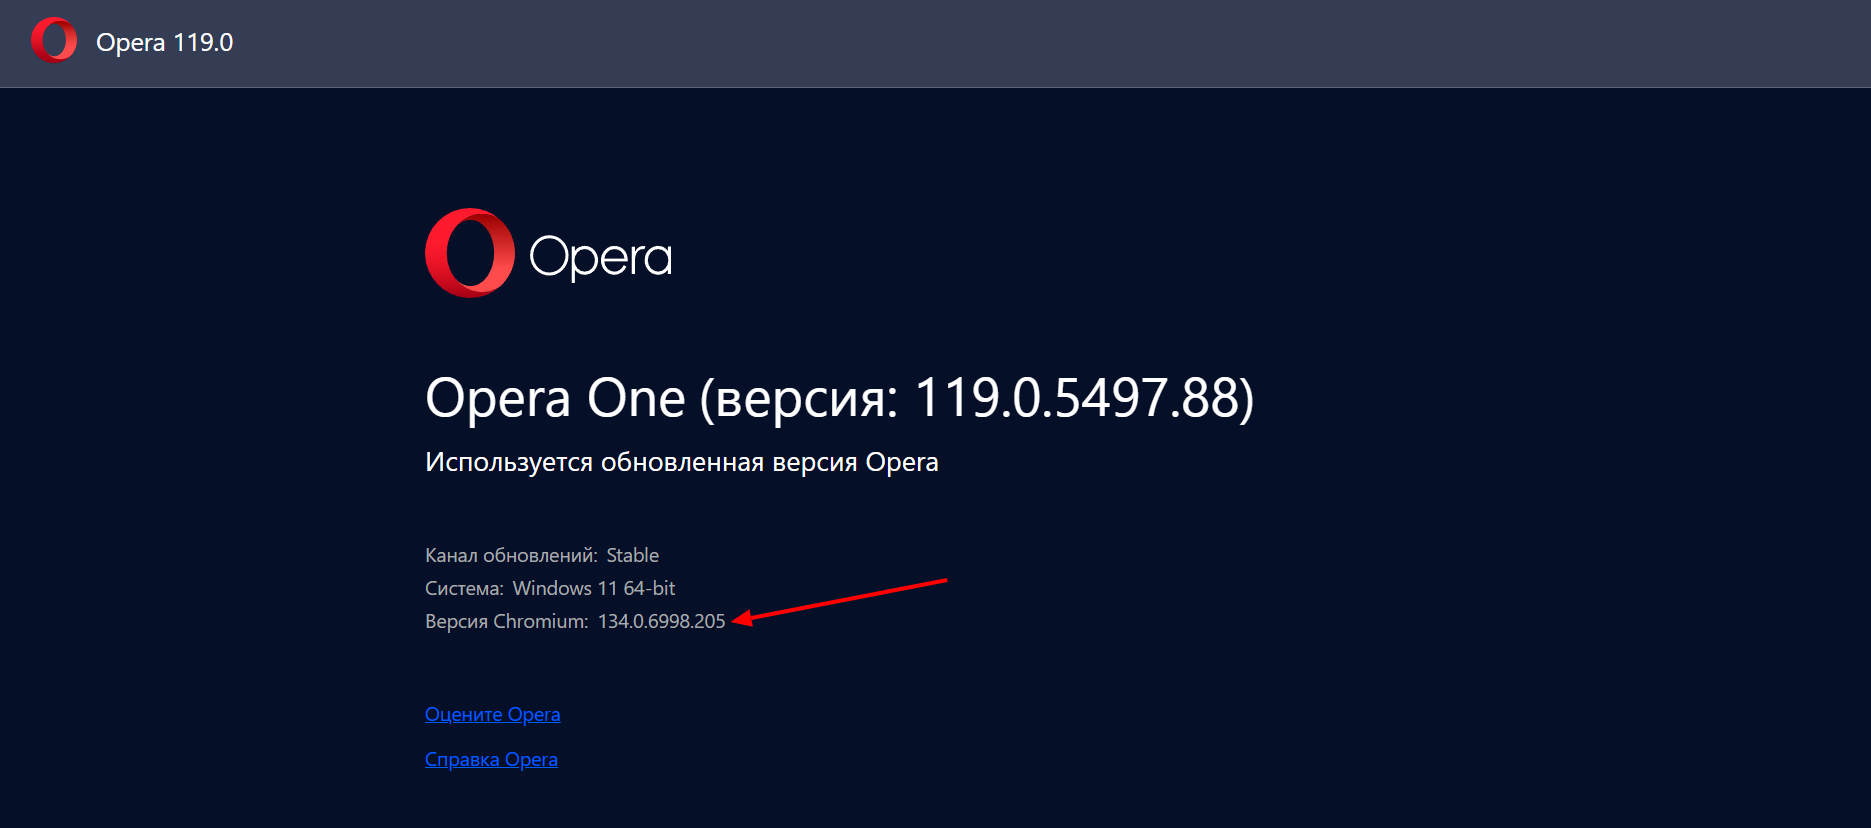Click the Канал обновлений: Stable line
The height and width of the screenshot is (828, 1871).
[542, 555]
